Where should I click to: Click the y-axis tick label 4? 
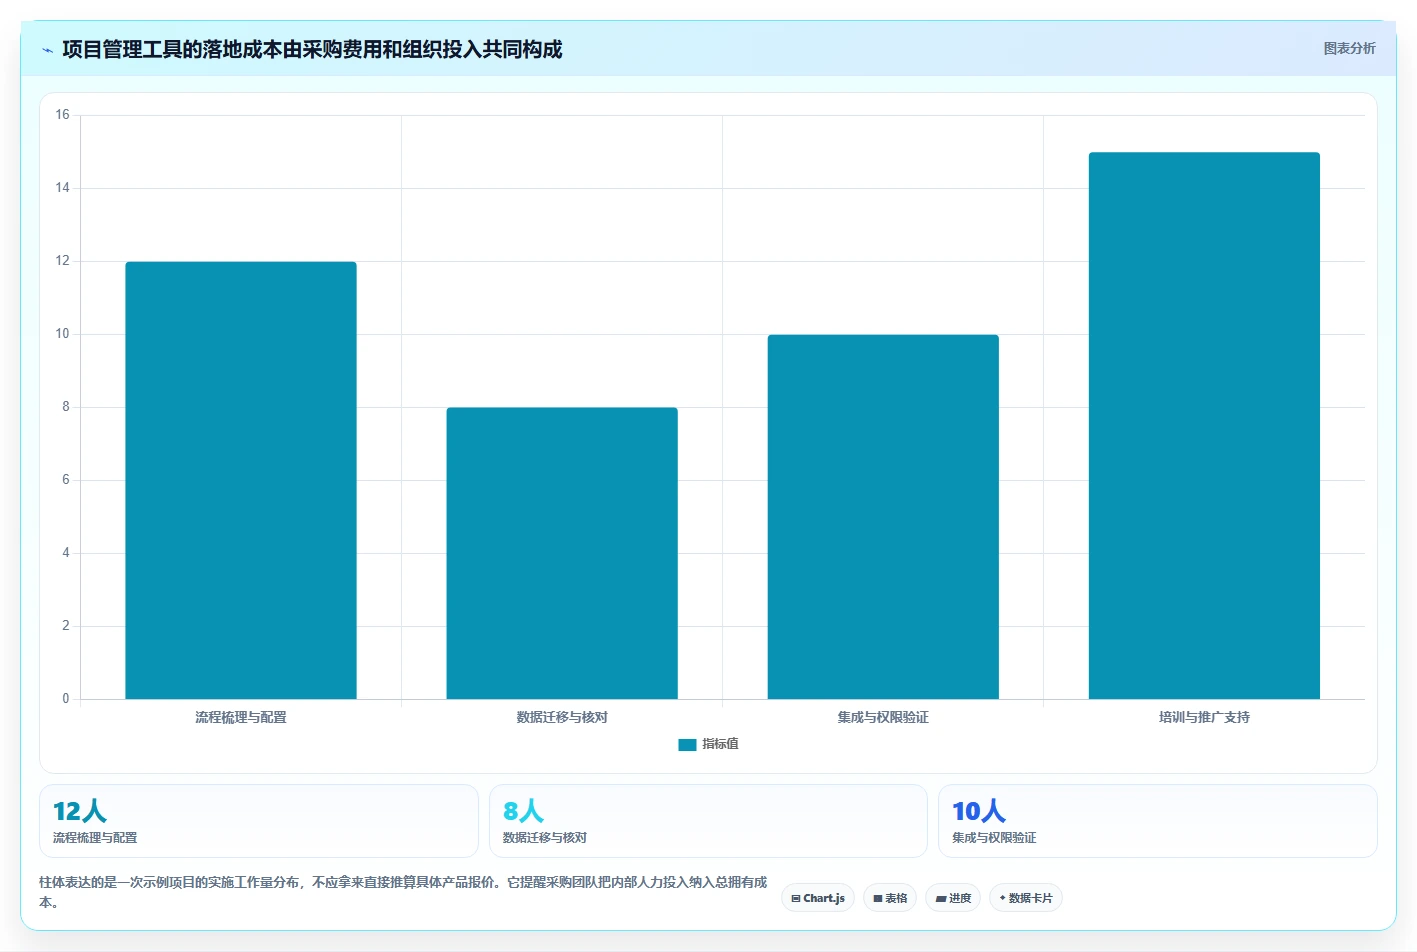(66, 553)
